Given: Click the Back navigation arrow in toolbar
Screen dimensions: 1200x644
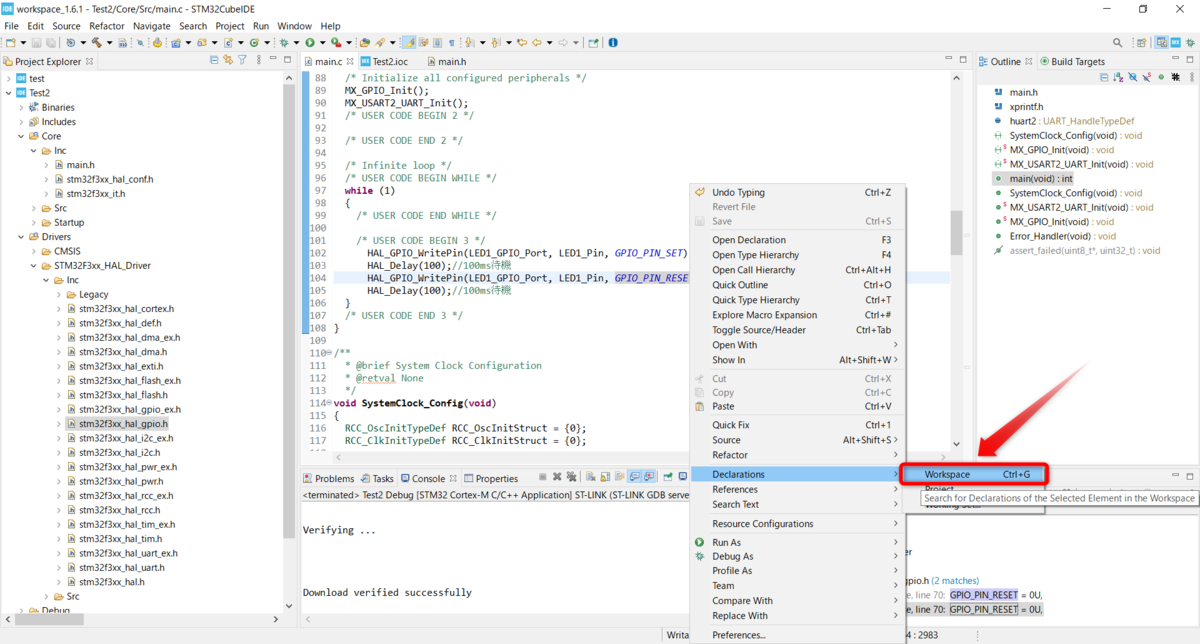Looking at the screenshot, I should (x=537, y=42).
